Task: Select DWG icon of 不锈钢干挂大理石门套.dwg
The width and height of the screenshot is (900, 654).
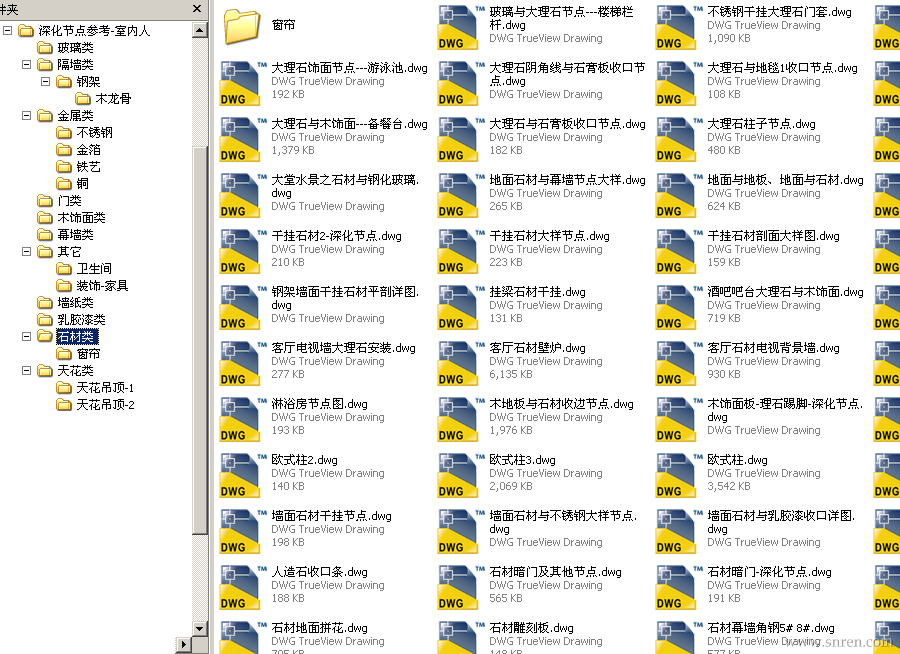Action: pyautogui.click(x=674, y=28)
